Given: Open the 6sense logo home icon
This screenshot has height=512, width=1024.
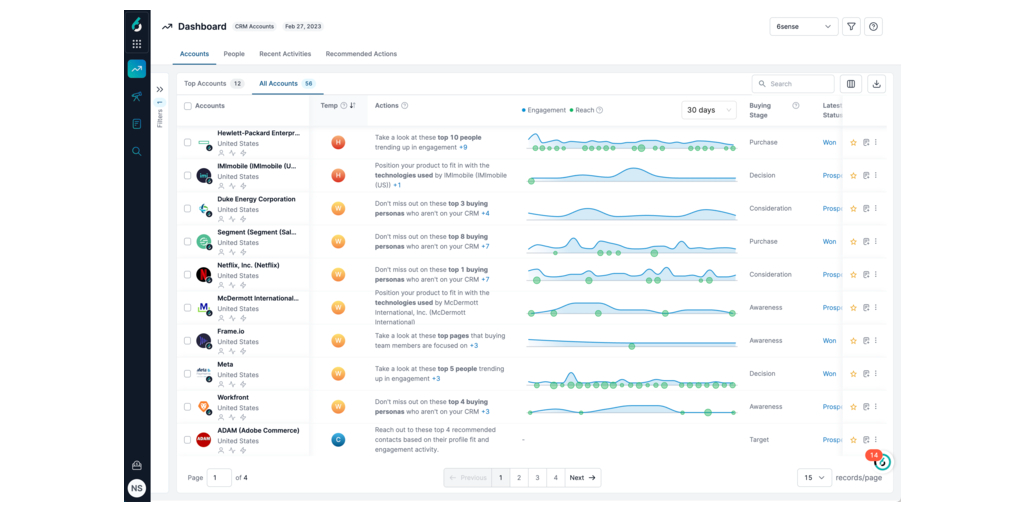Looking at the screenshot, I should click(x=136, y=25).
